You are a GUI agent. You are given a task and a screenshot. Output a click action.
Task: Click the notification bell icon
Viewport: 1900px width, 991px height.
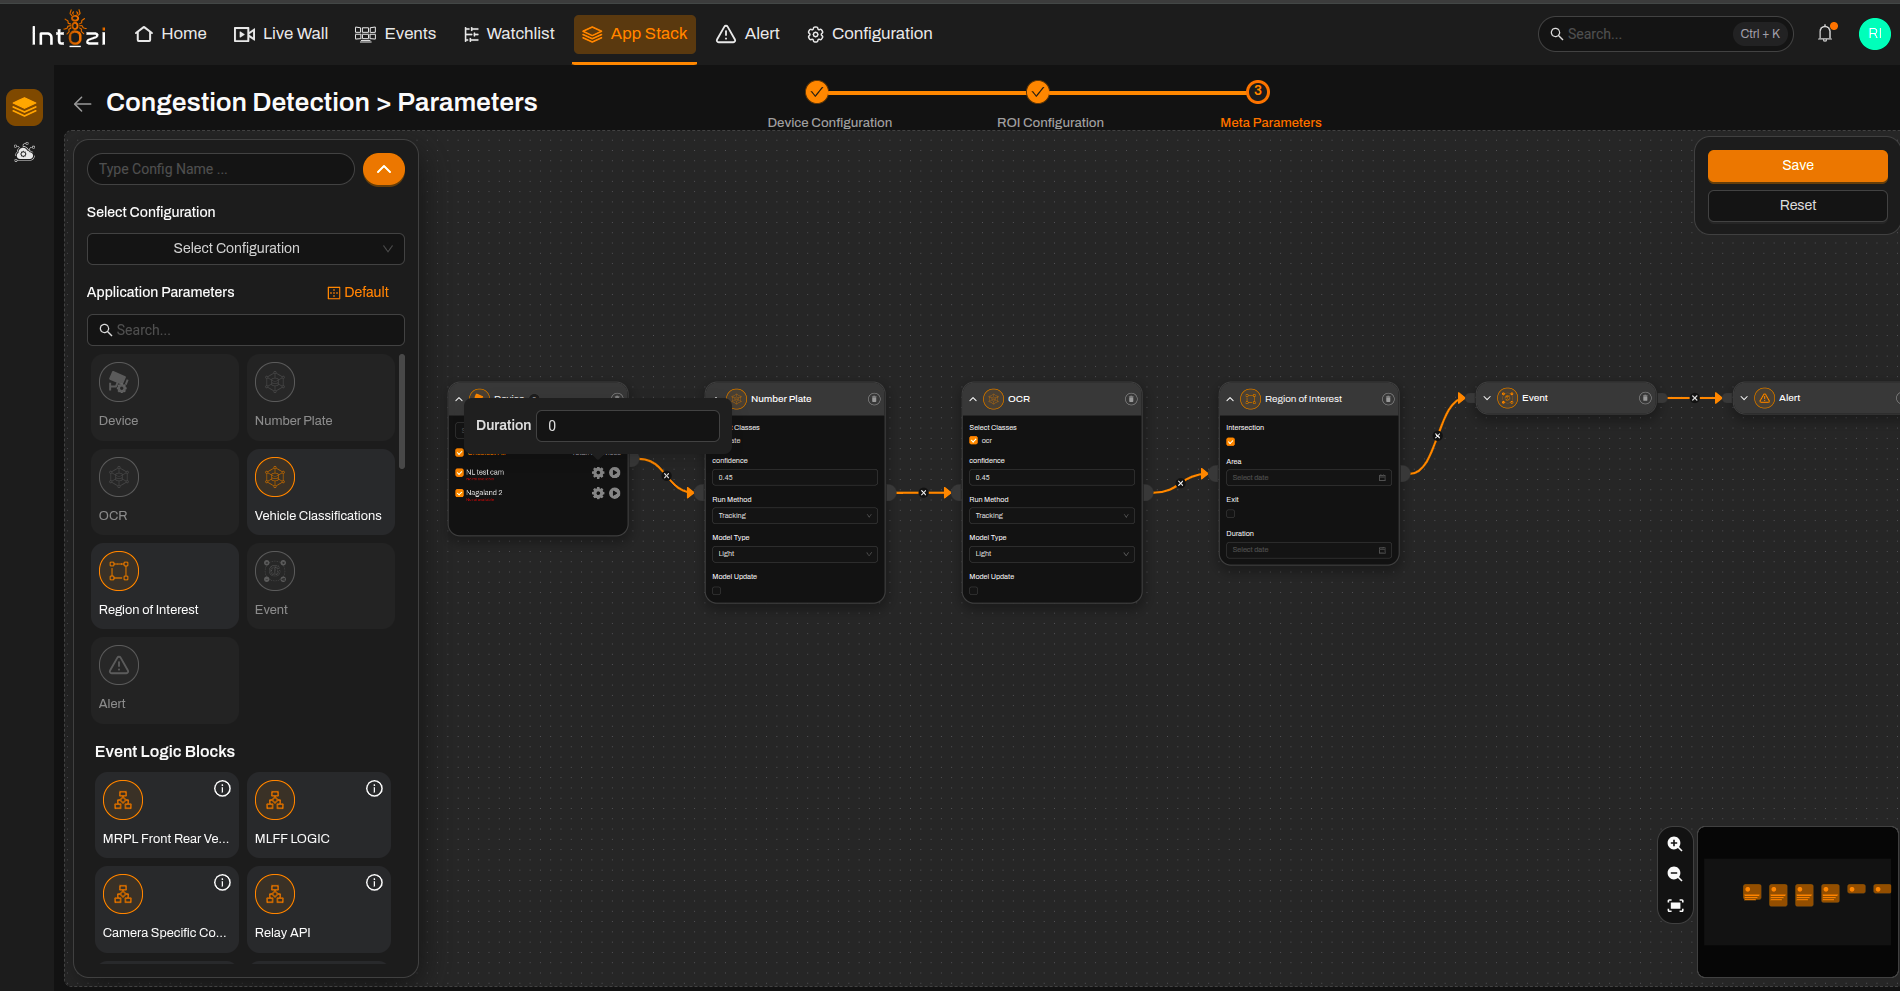pos(1826,33)
